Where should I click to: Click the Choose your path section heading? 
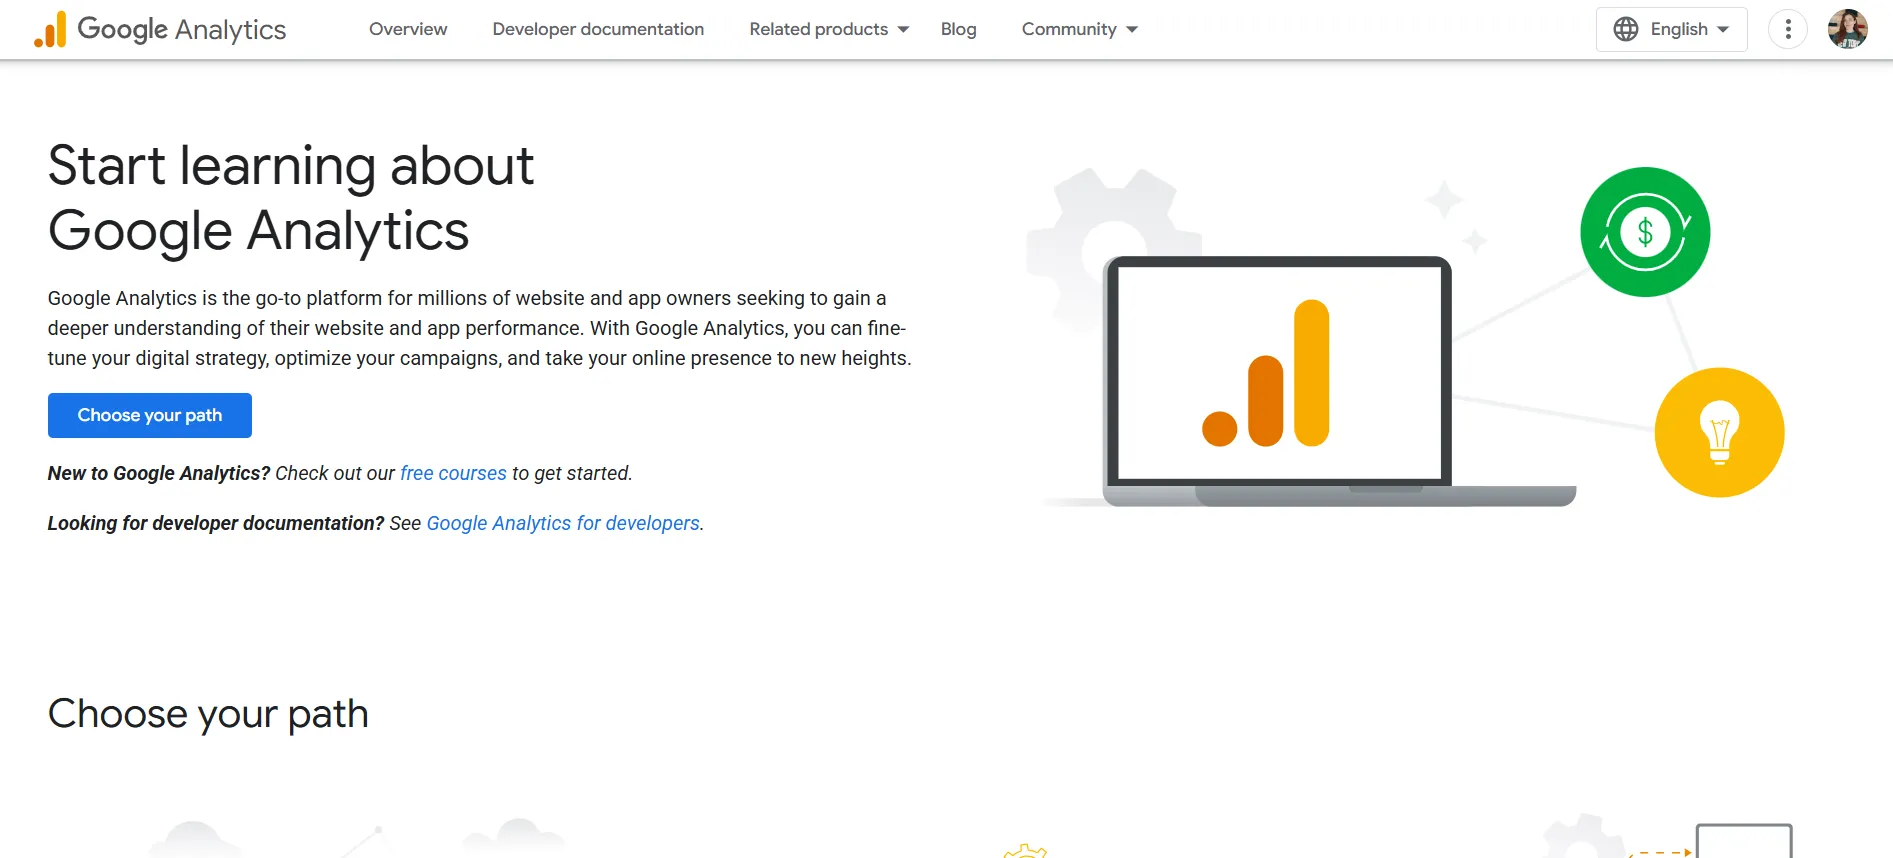208,714
